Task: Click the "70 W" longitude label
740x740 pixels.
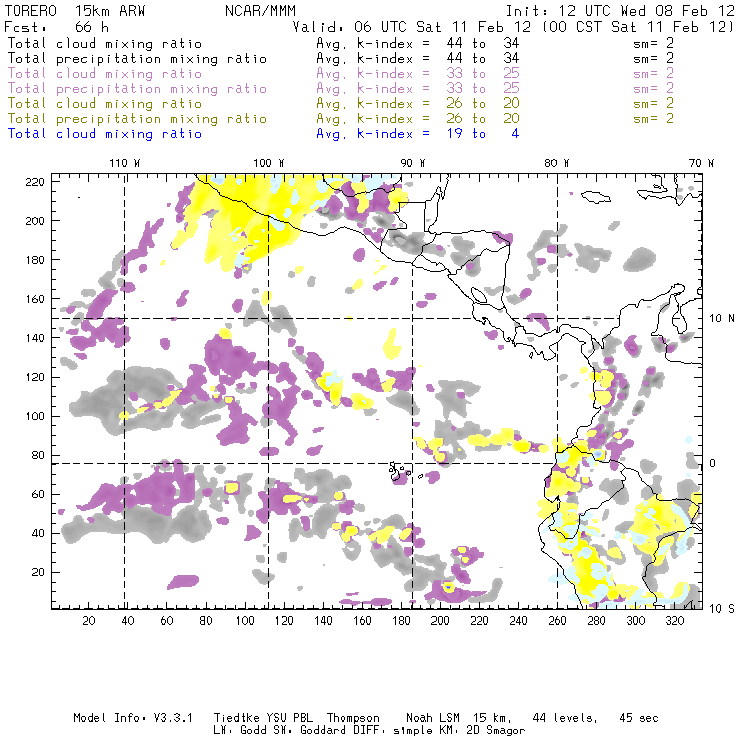Action: point(701,163)
